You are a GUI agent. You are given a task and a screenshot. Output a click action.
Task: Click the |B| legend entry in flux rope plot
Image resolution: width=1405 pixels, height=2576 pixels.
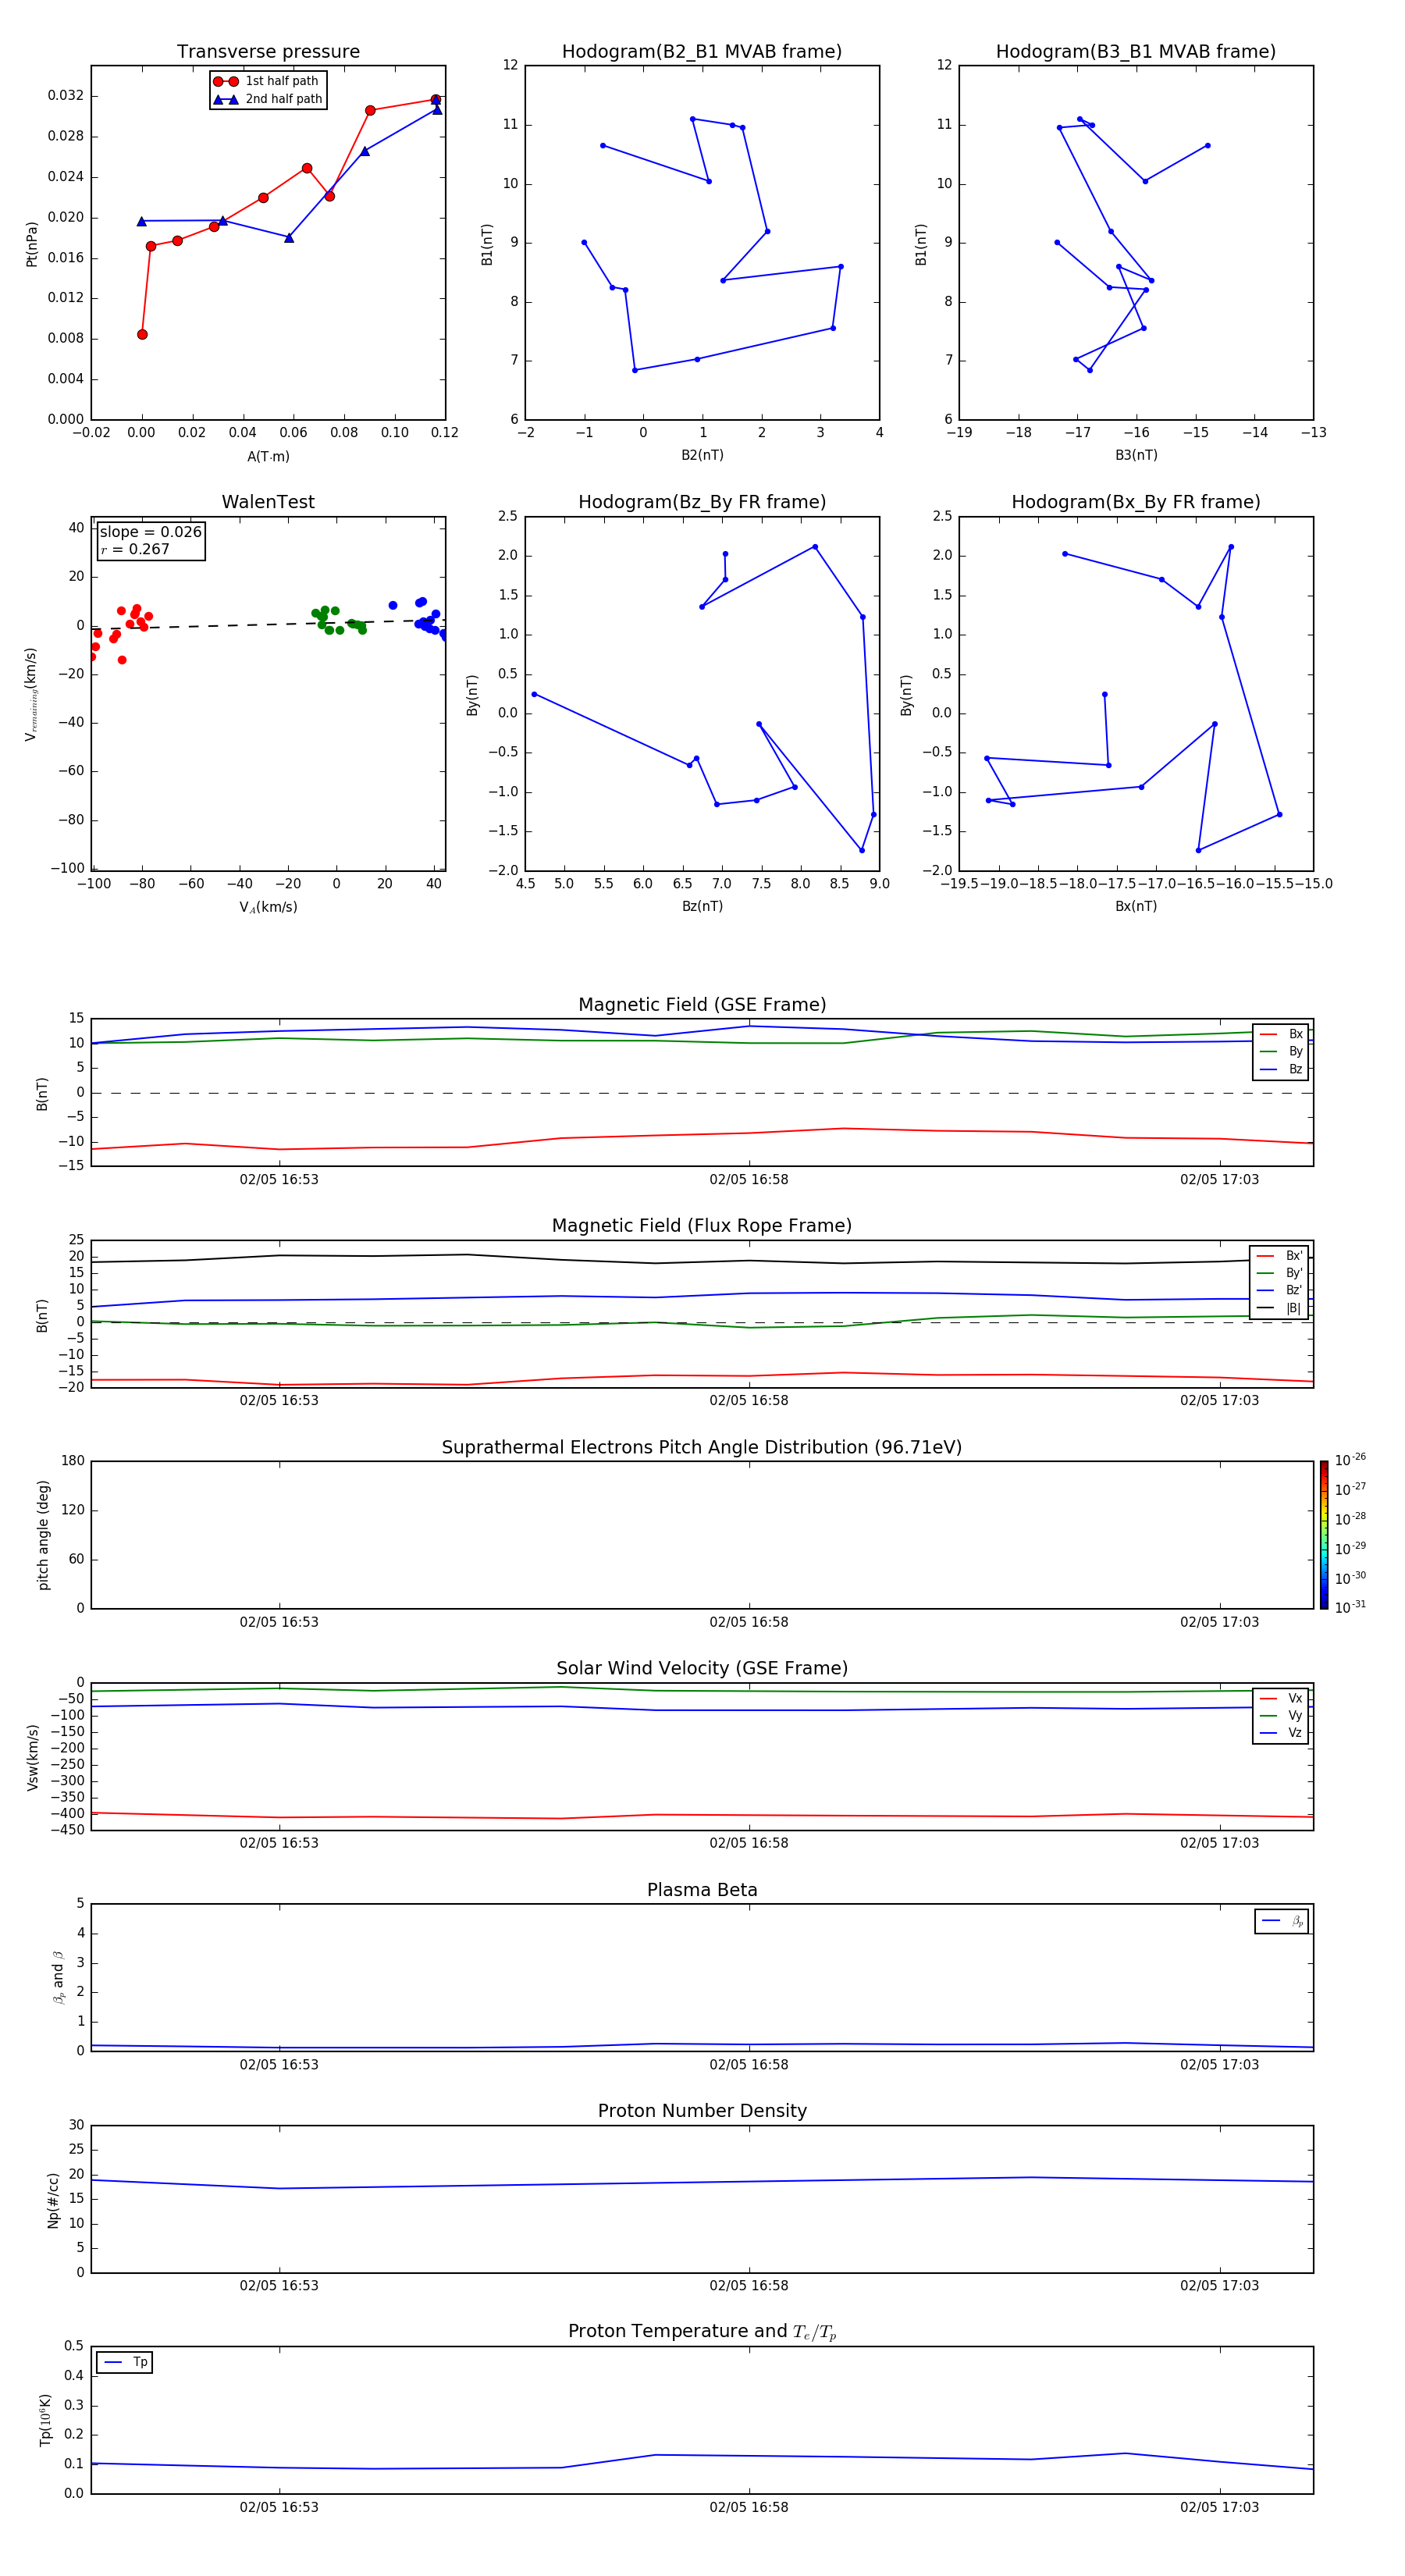pos(1279,1308)
